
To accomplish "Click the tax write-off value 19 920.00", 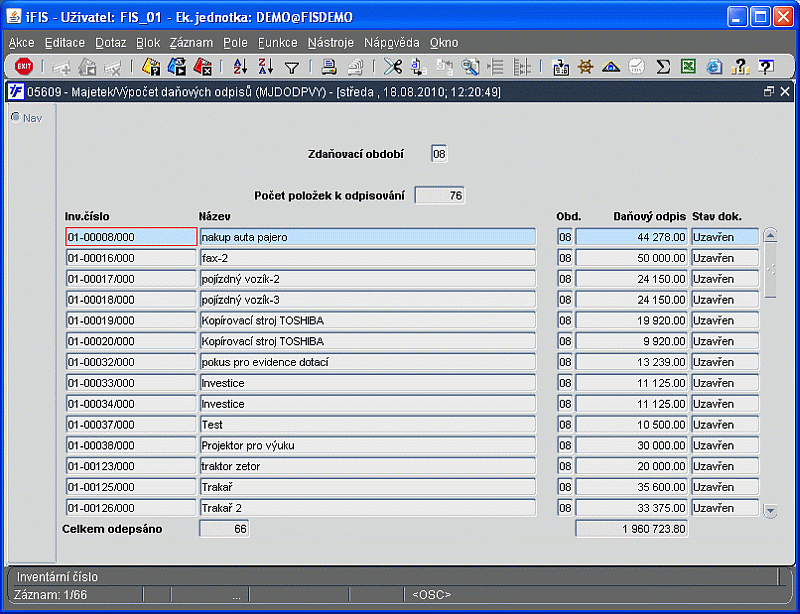I will (x=631, y=321).
